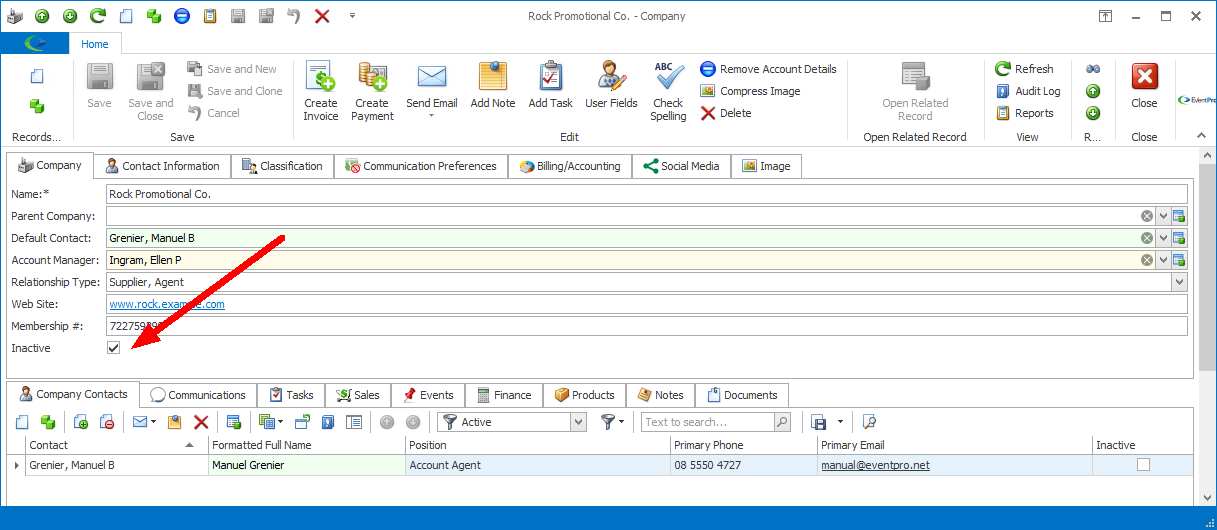Viewport: 1217px width, 530px height.
Task: Open the Social Media tab
Action: tap(681, 166)
